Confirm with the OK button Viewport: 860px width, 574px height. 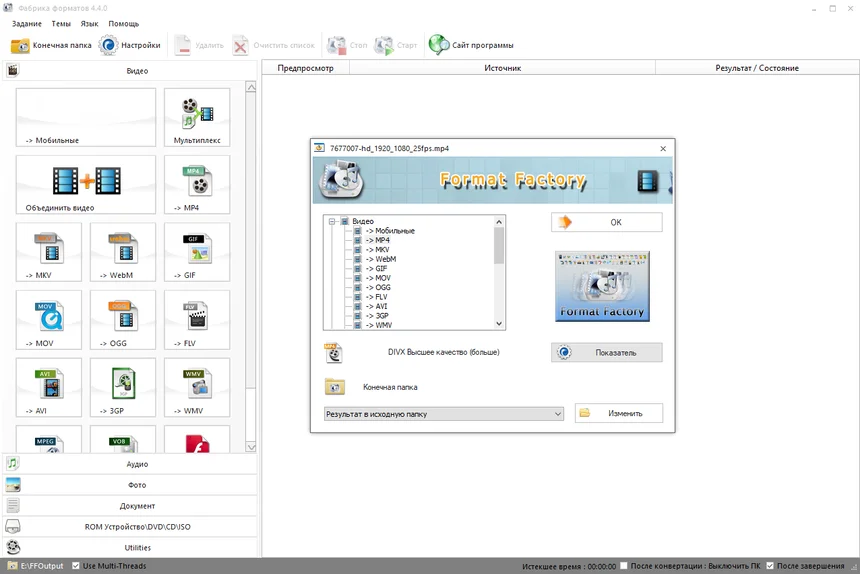click(x=607, y=222)
